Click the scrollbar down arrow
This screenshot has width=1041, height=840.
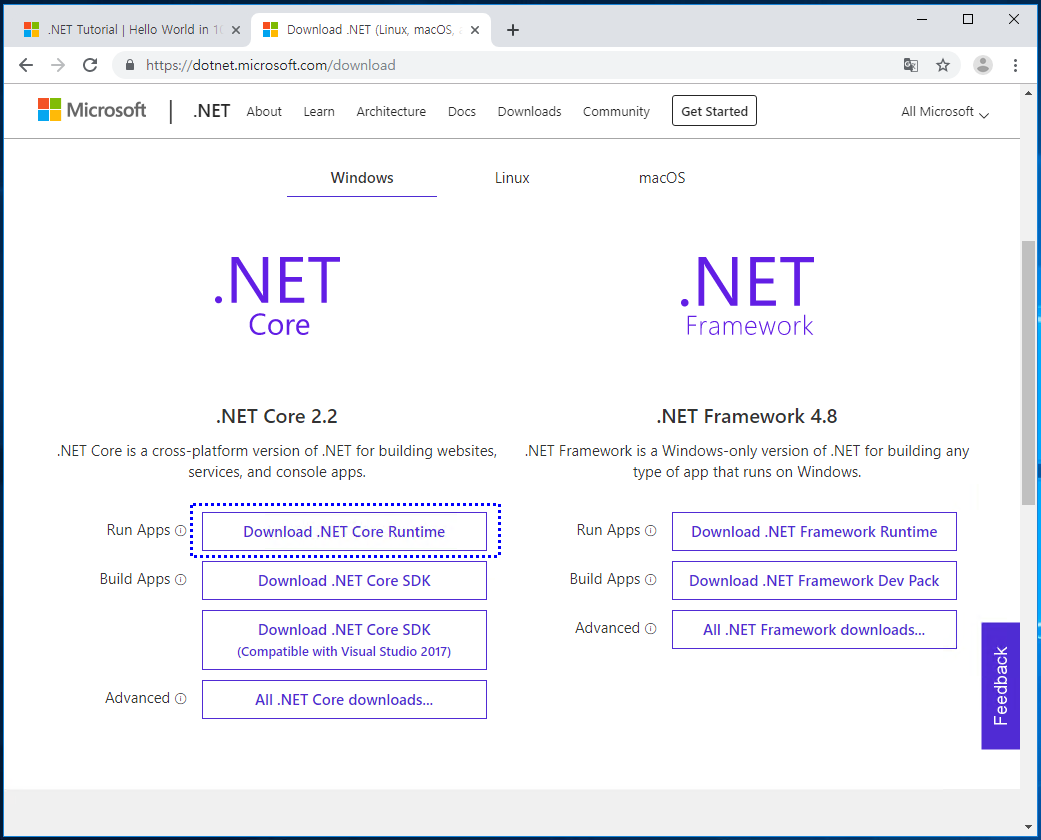tap(1028, 827)
